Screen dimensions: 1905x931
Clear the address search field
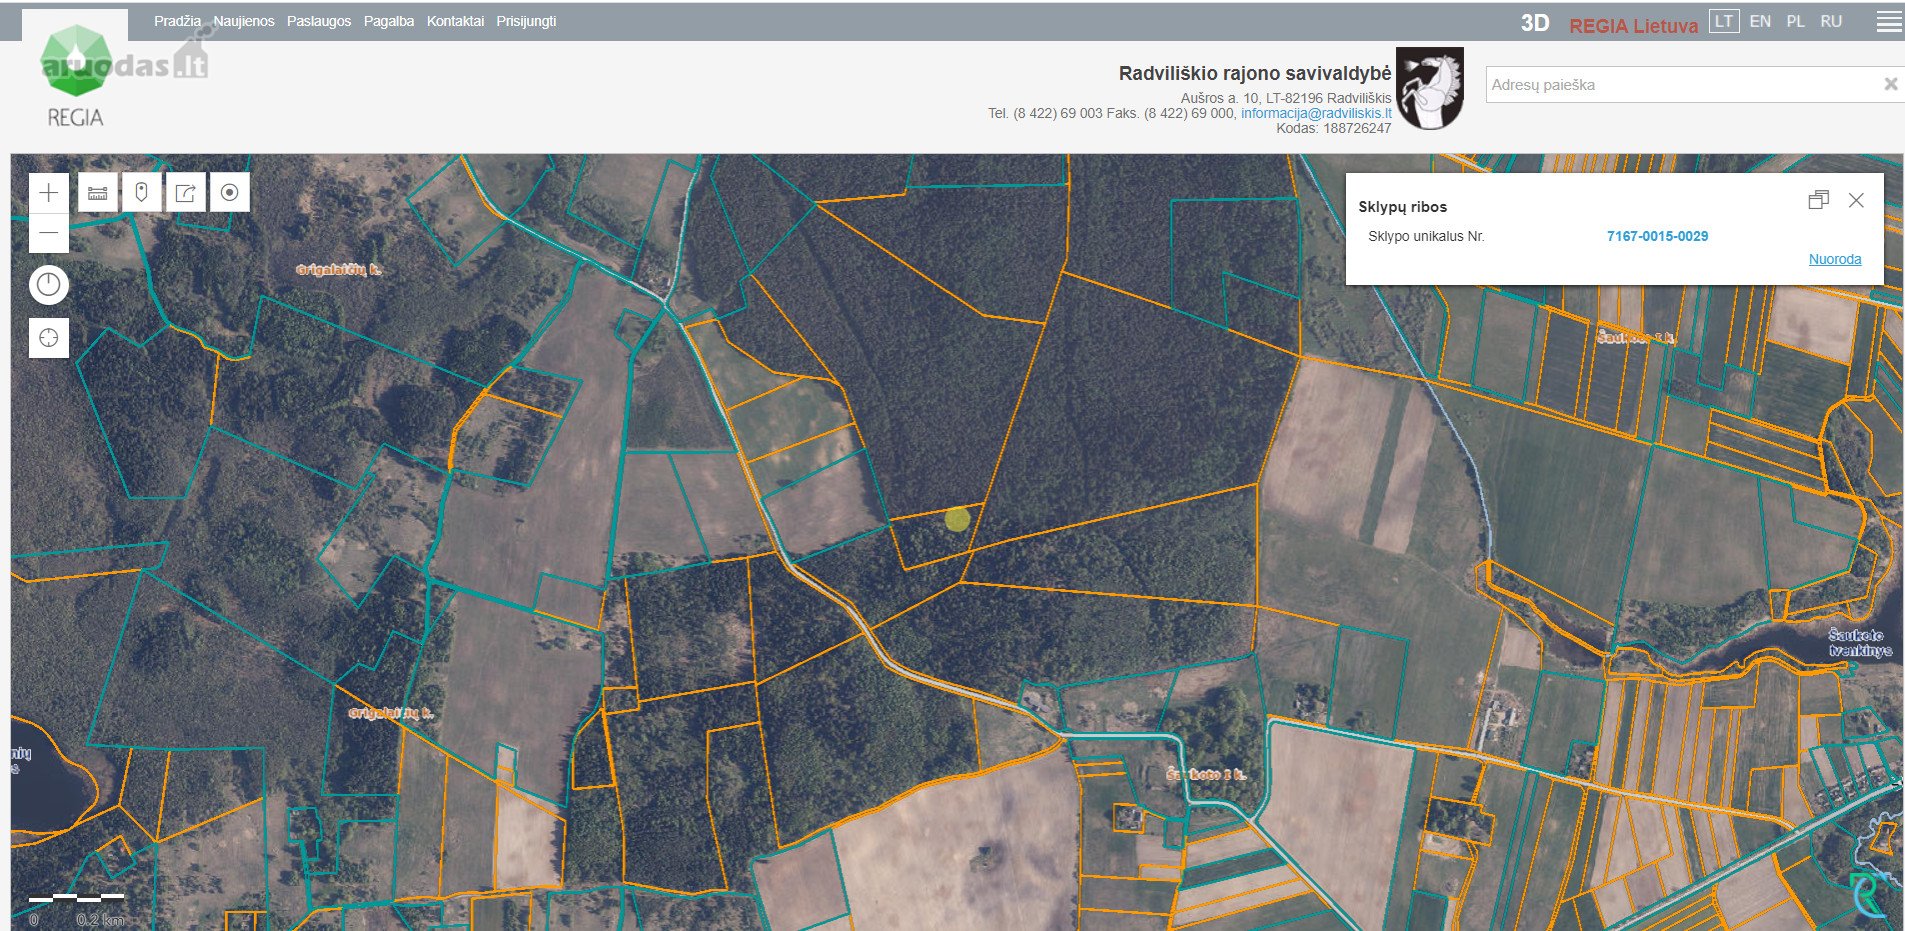click(1890, 84)
